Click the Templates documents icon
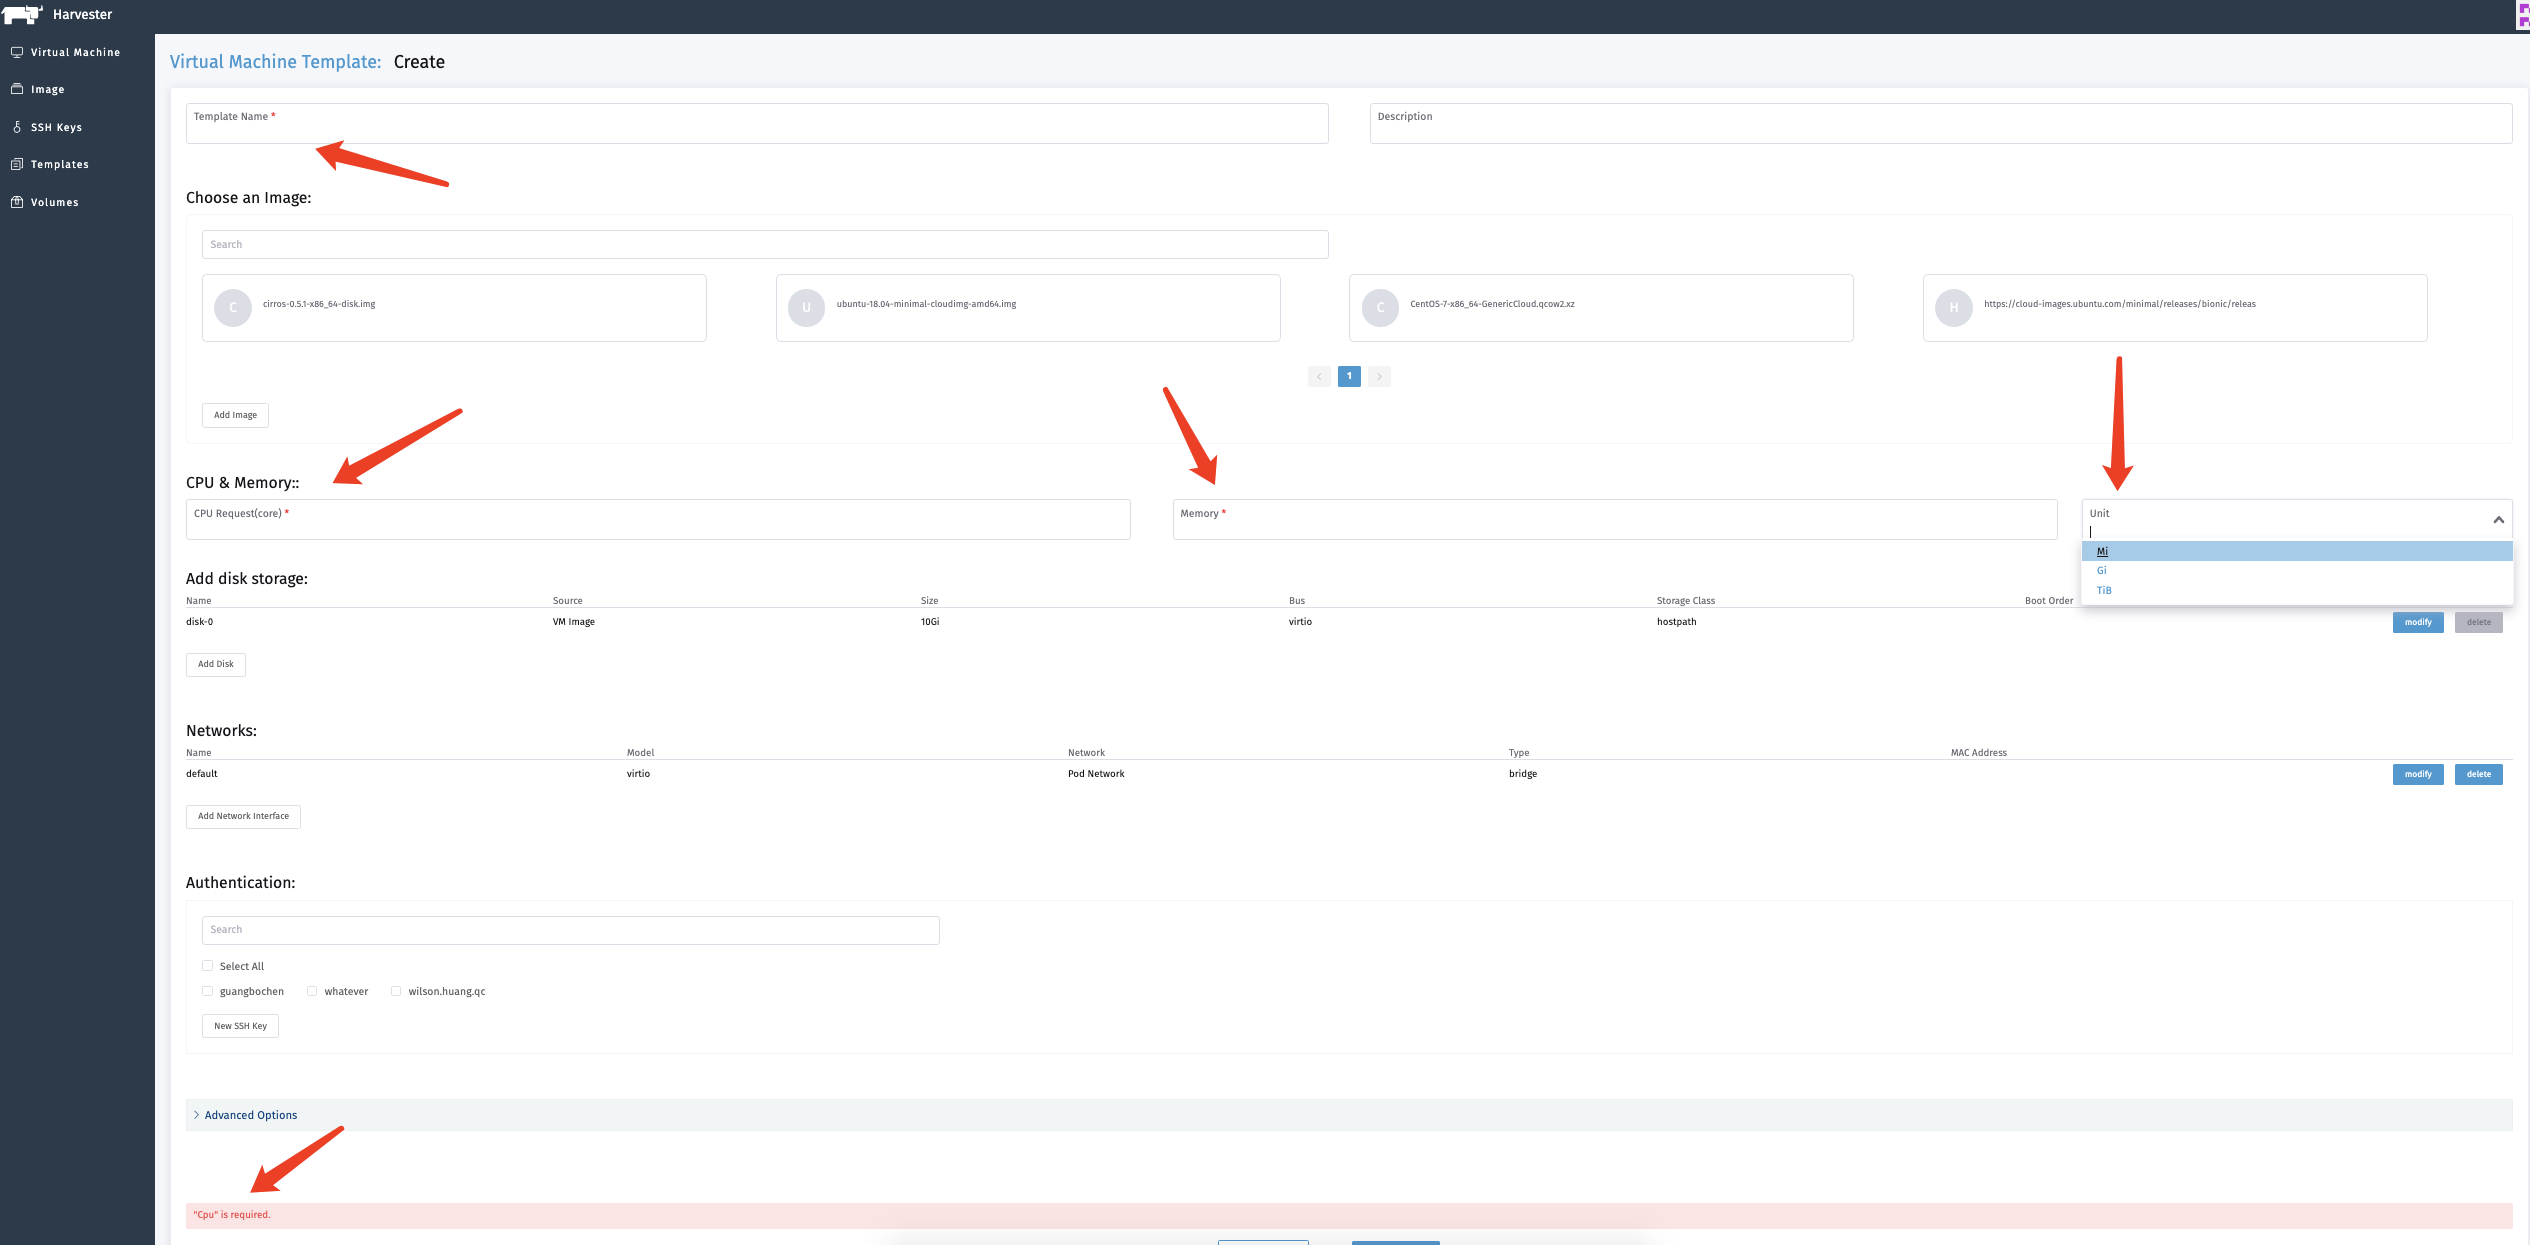 (x=17, y=163)
